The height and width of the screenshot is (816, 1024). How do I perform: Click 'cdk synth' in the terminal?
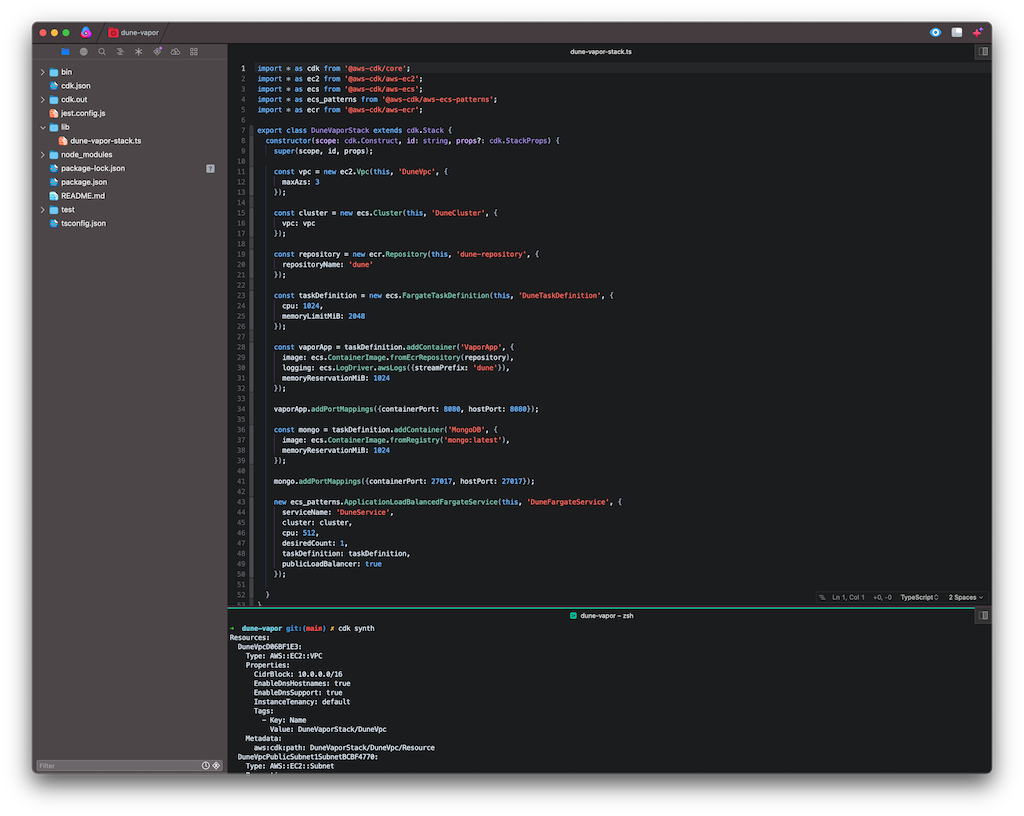tap(356, 629)
